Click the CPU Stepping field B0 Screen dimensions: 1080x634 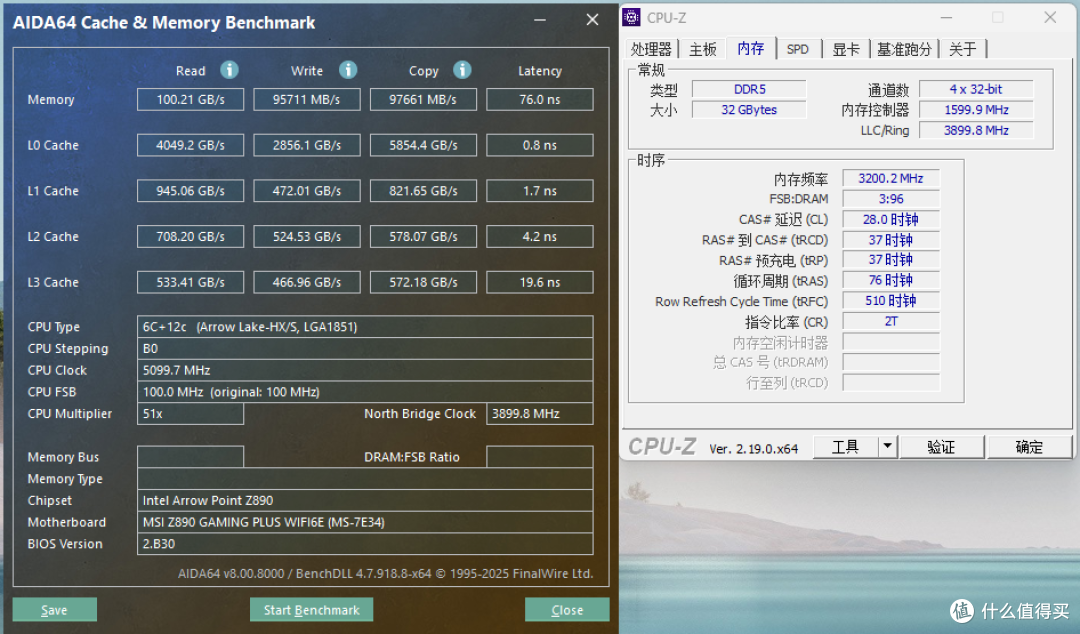point(365,349)
